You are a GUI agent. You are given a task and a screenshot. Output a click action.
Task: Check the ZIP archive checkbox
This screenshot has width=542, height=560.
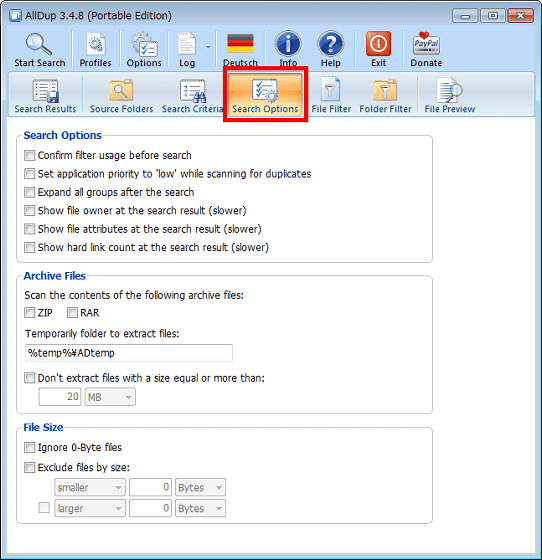pos(29,313)
